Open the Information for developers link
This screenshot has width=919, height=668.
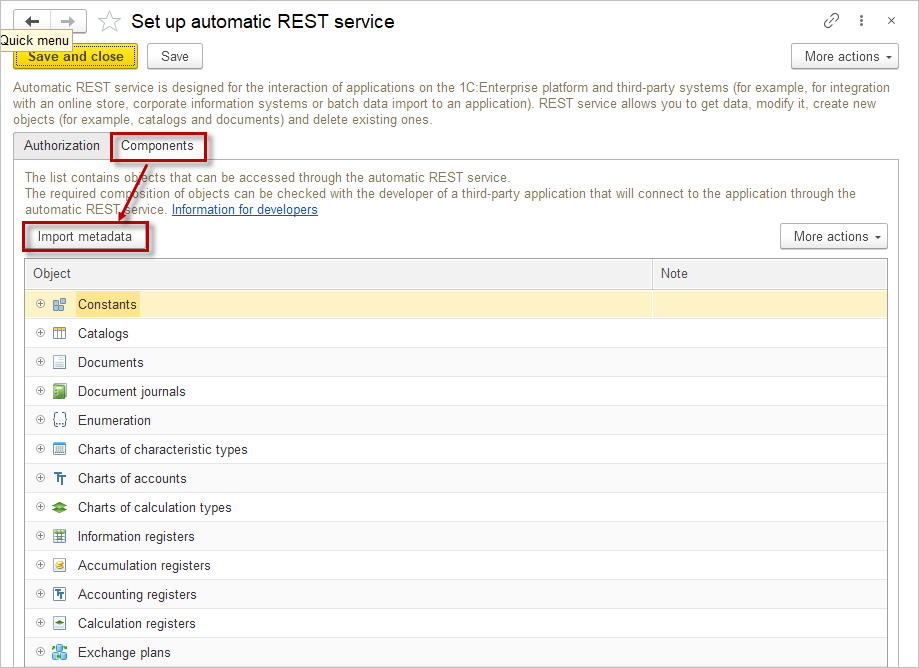tap(244, 210)
